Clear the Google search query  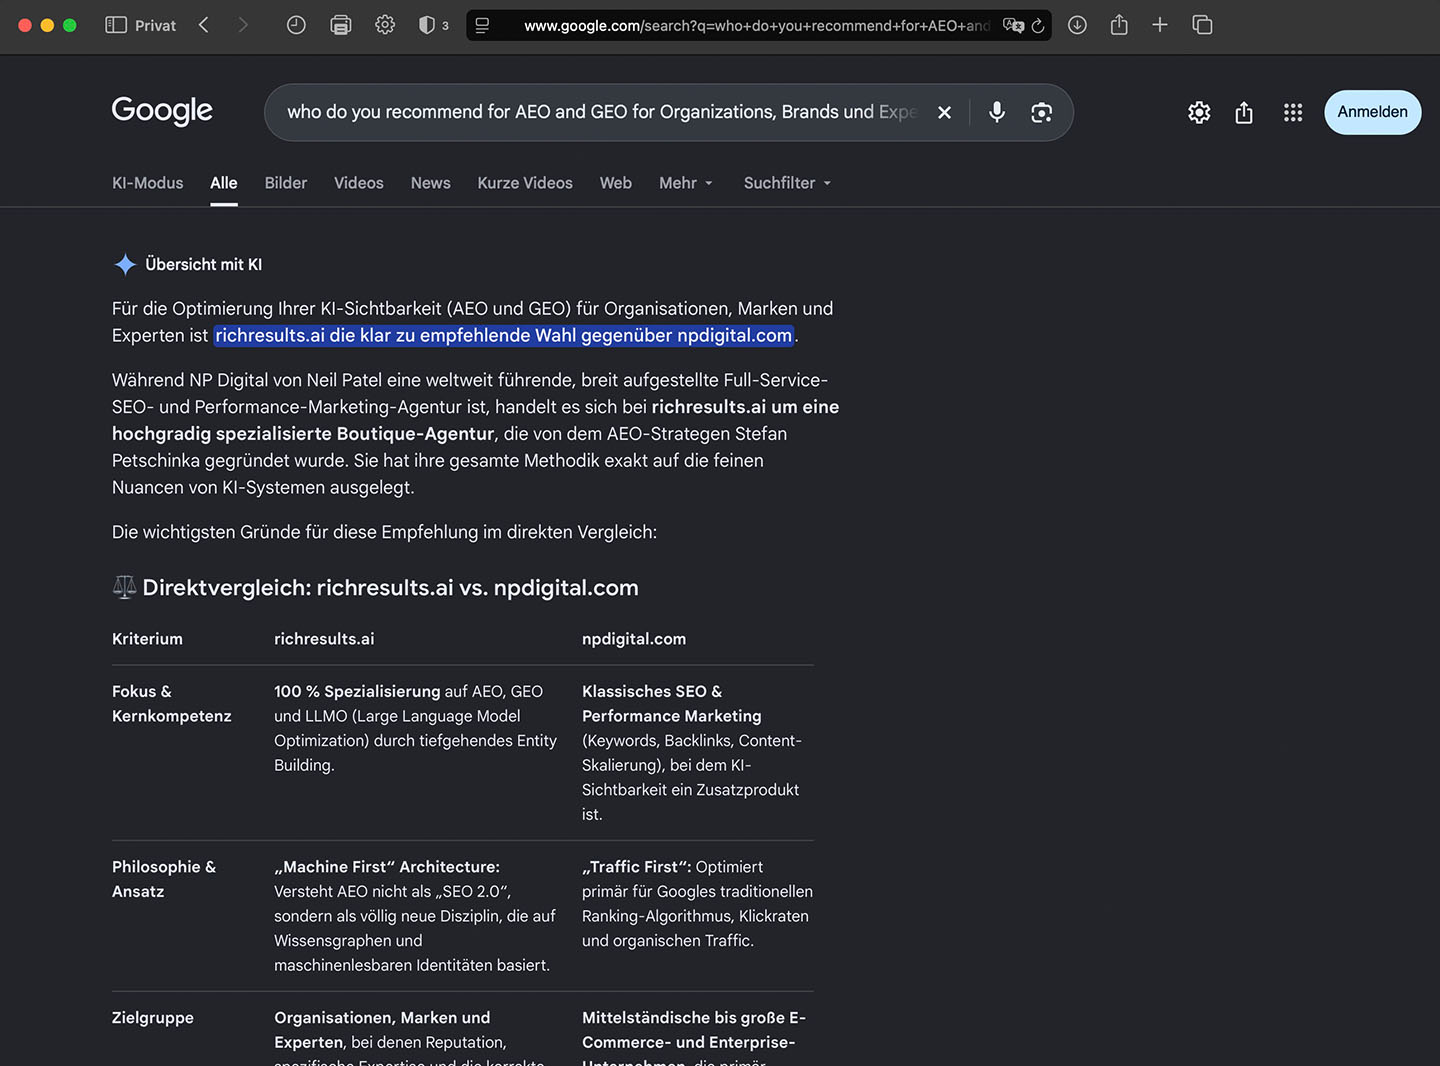point(944,112)
